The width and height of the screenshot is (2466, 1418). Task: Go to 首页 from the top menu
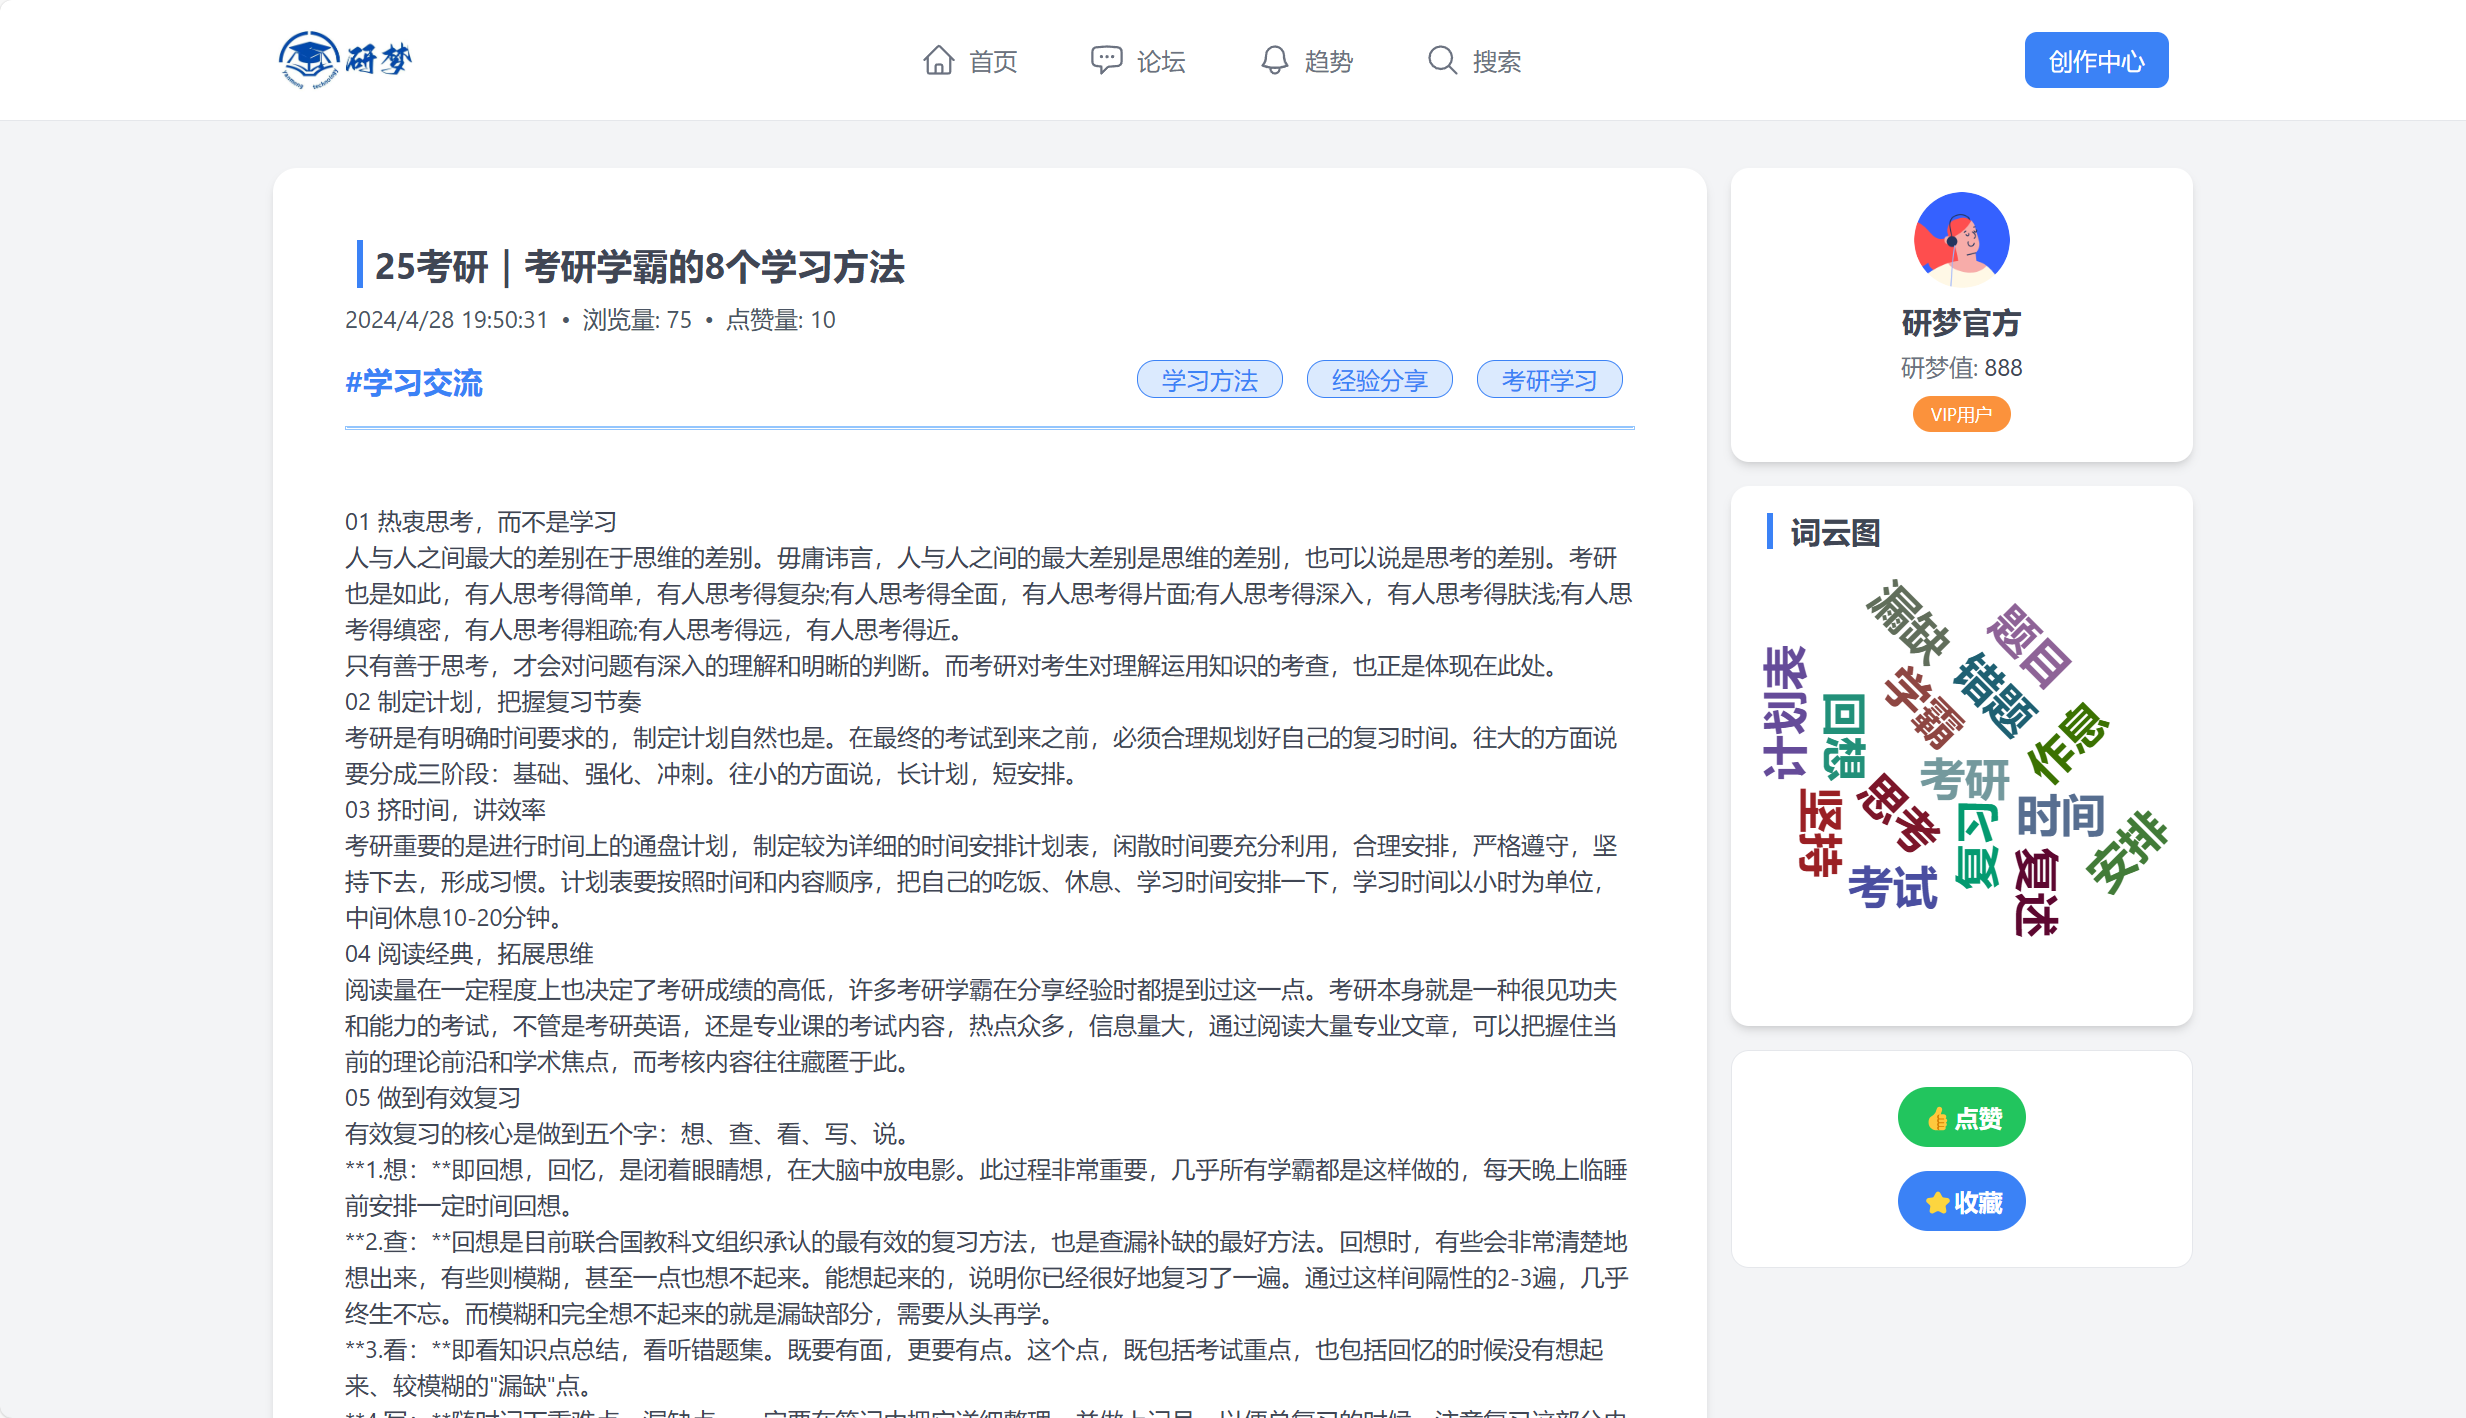click(993, 61)
